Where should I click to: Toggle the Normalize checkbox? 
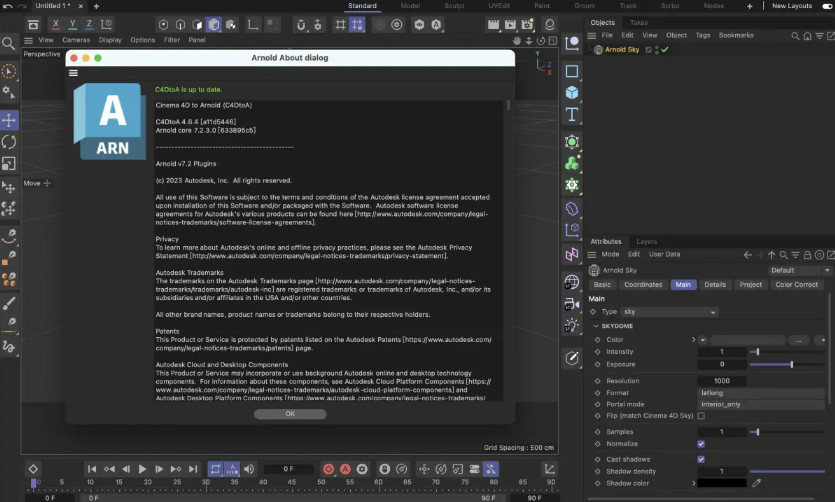[x=701, y=443]
